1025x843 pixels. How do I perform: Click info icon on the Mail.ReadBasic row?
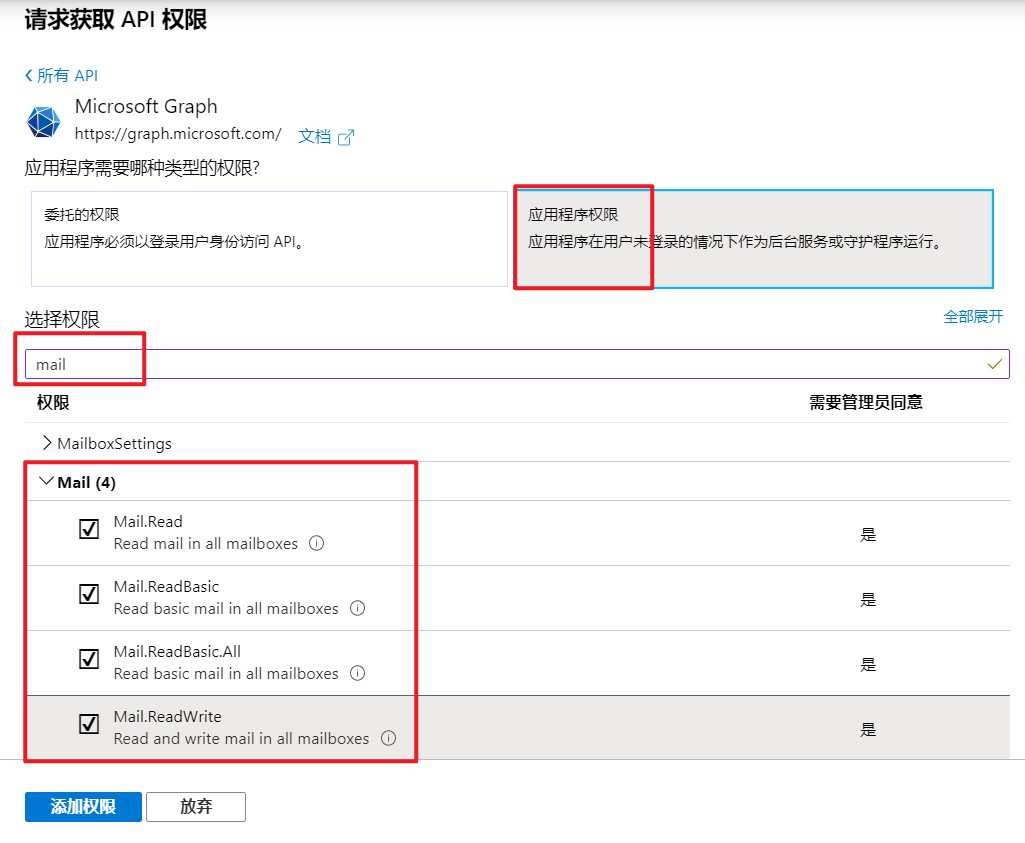coord(358,608)
